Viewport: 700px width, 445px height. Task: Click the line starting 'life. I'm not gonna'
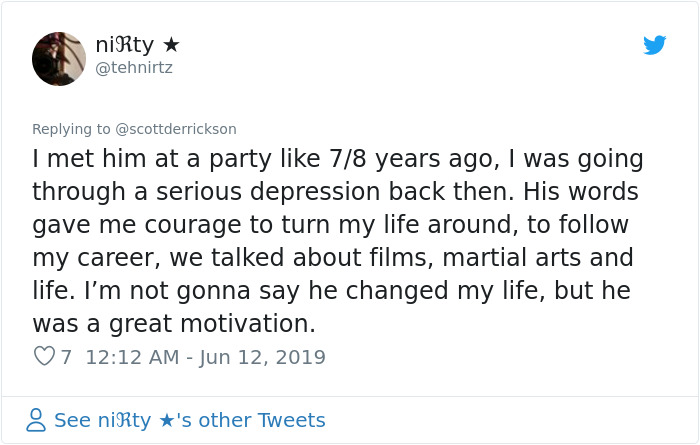click(330, 291)
